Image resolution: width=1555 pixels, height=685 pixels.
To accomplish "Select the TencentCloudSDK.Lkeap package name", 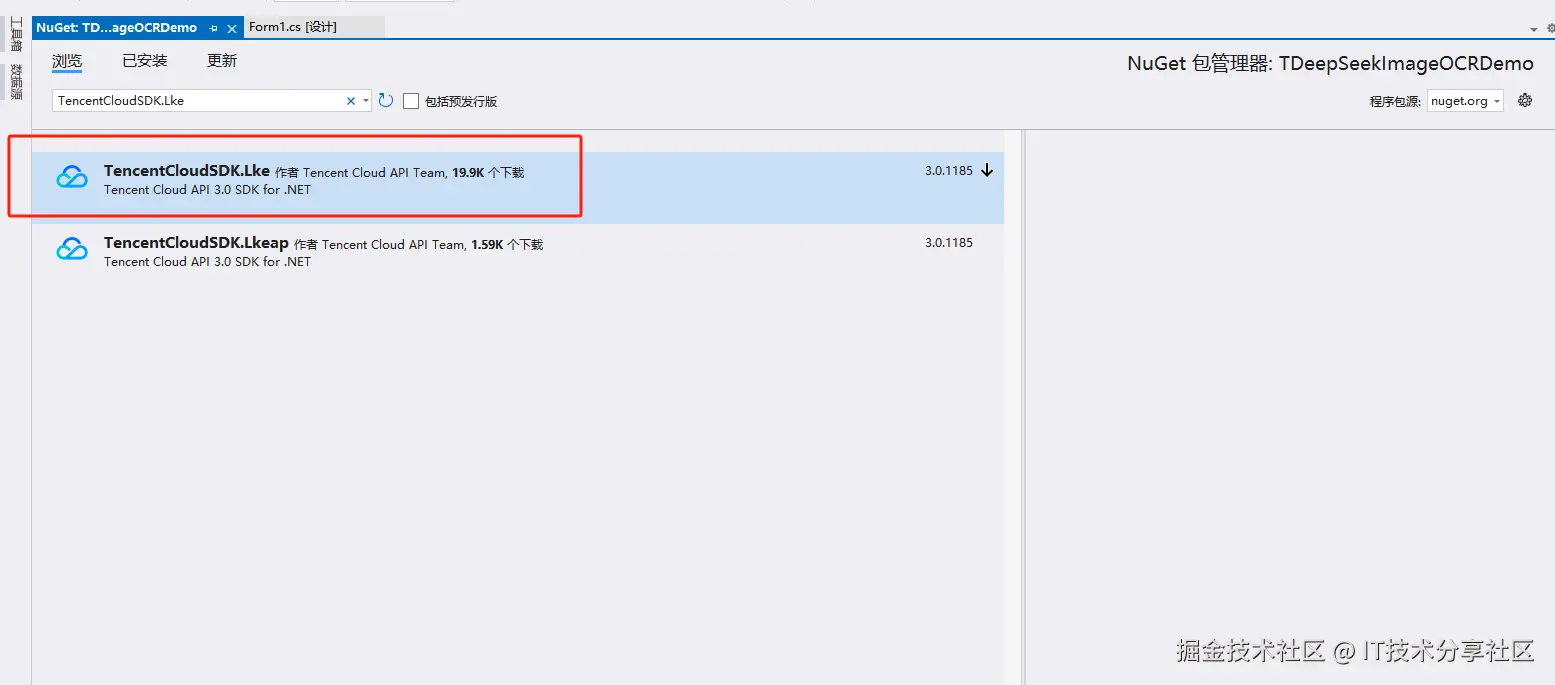I will click(x=196, y=243).
